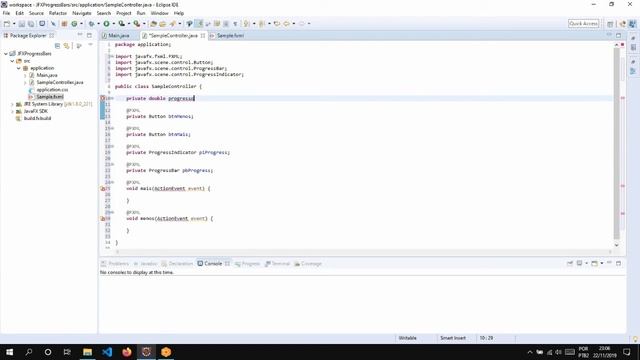640x360 pixels.
Task: Collapse the JFXProgressBars project node
Action: 6,53
